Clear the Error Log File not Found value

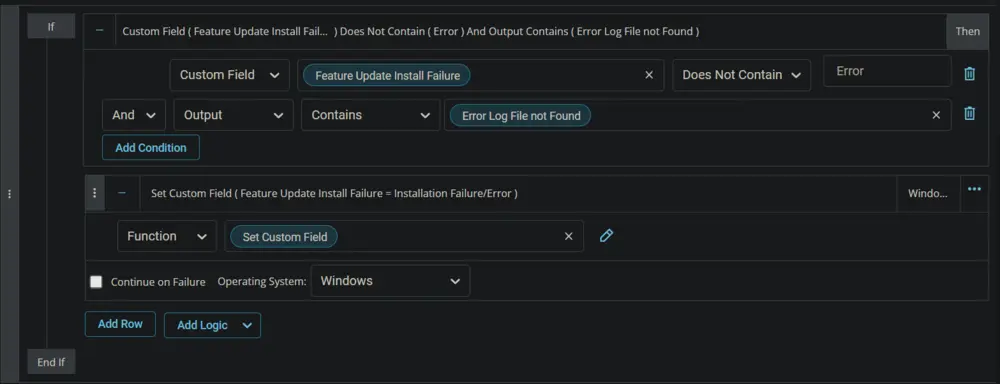click(x=936, y=115)
